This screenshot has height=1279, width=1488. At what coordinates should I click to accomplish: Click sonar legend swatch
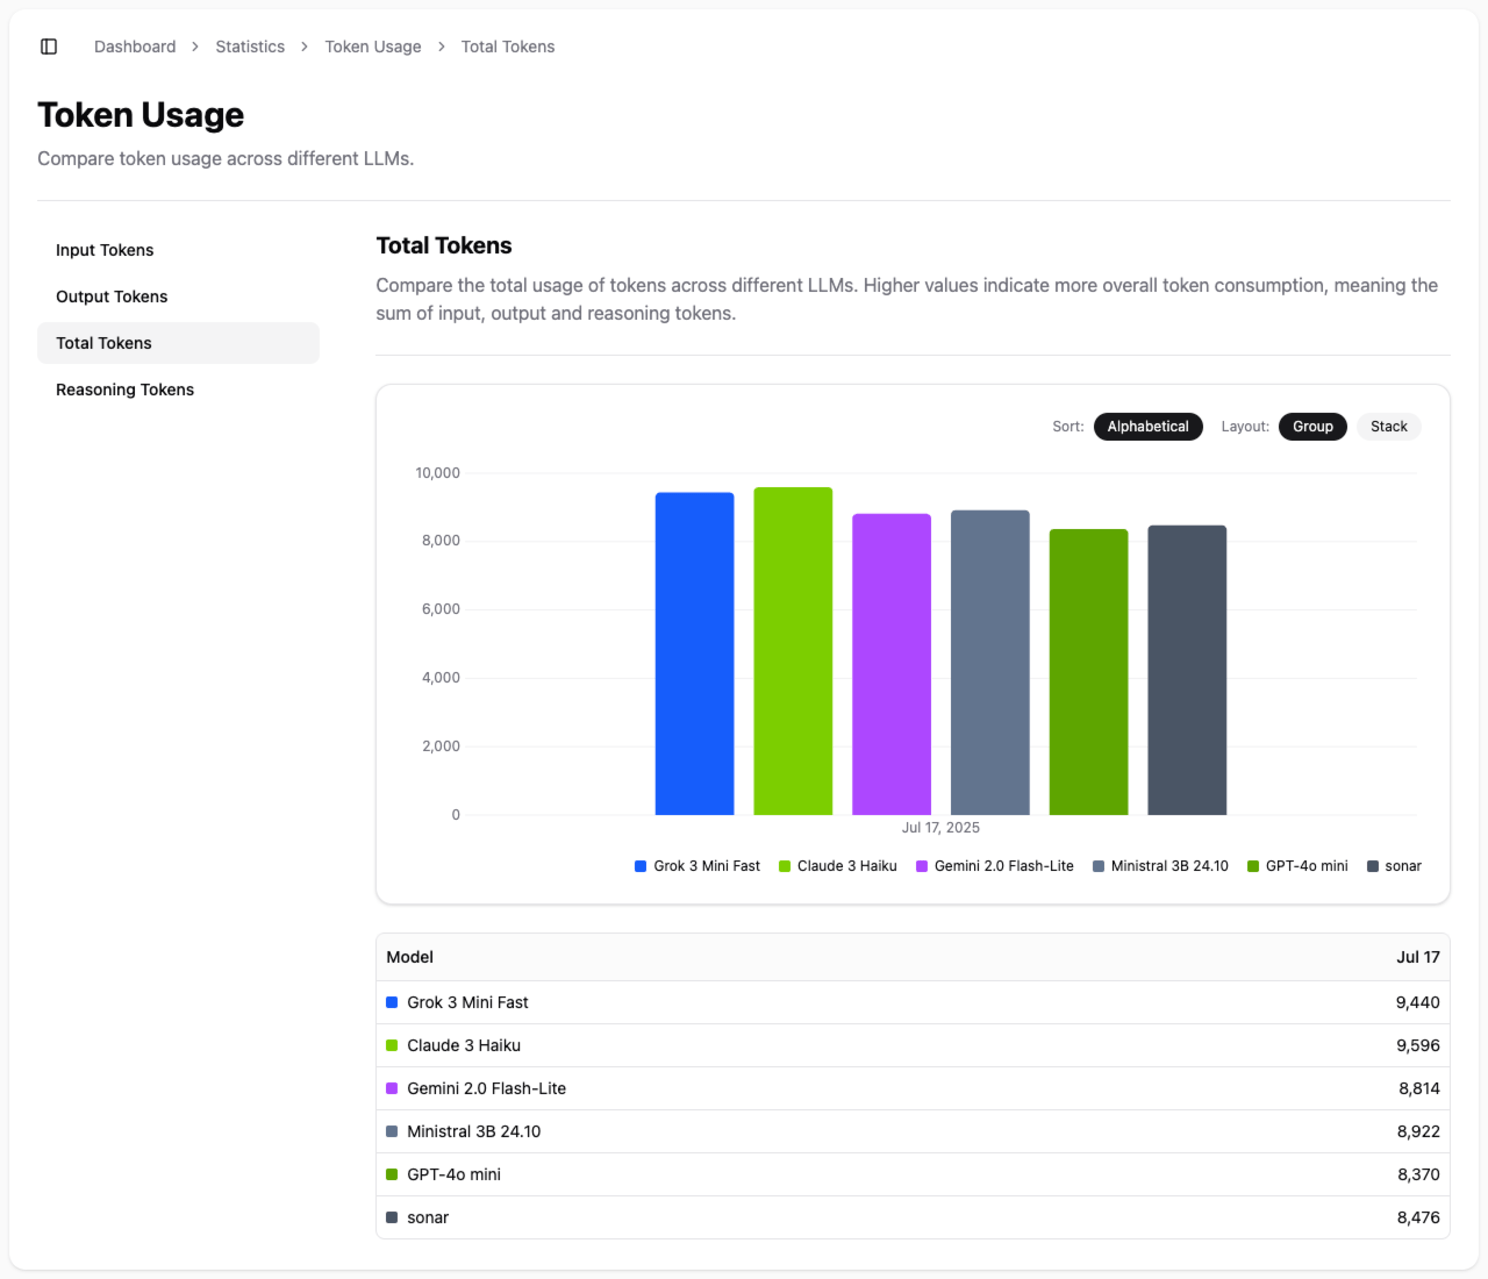pos(1373,866)
